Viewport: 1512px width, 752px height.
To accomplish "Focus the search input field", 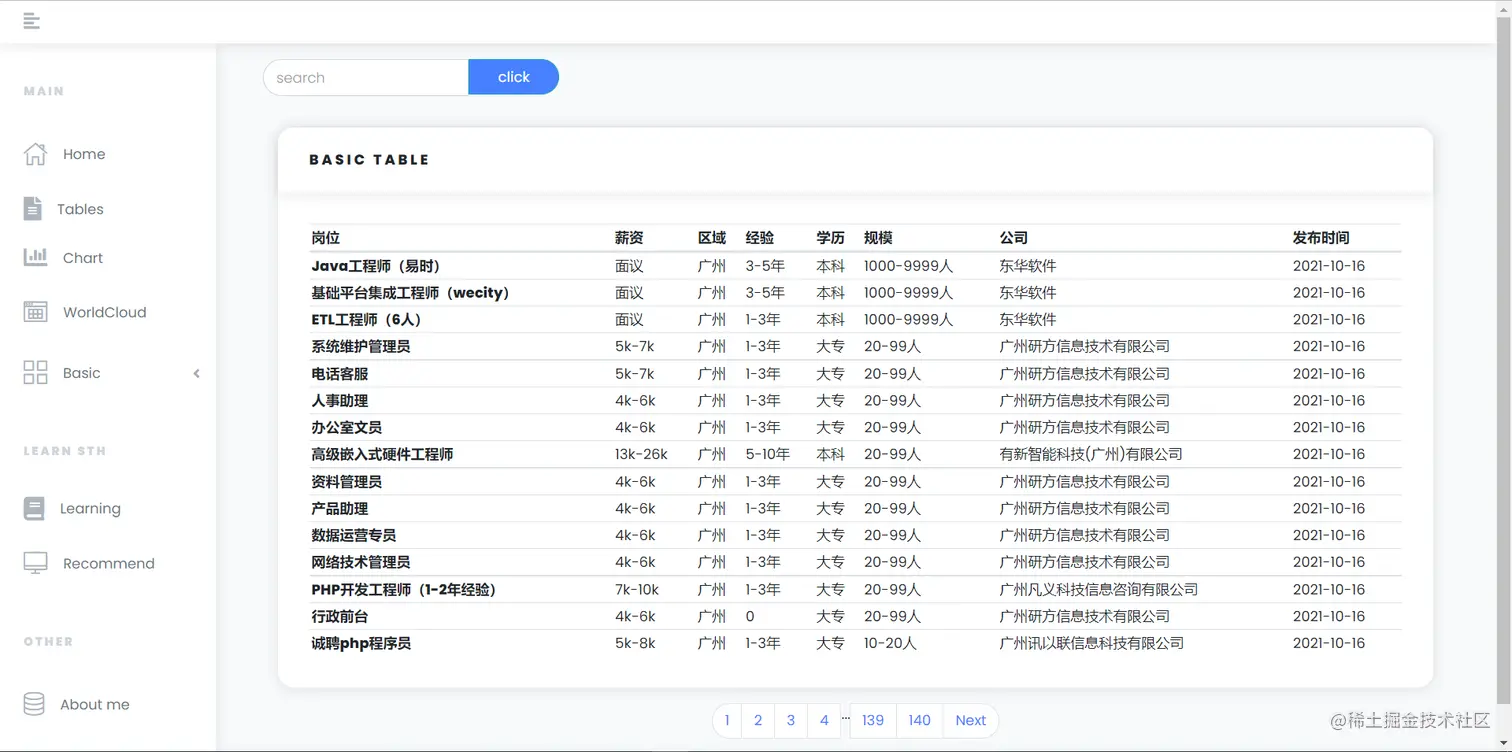I will (366, 77).
